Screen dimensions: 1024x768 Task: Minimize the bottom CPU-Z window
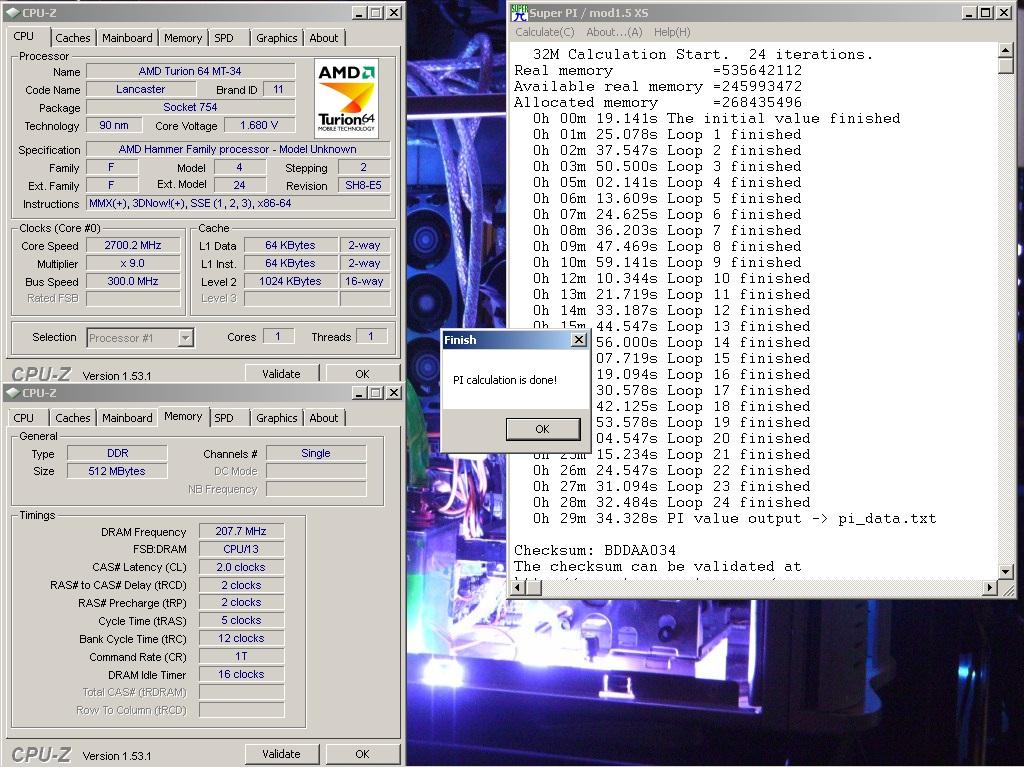(360, 392)
